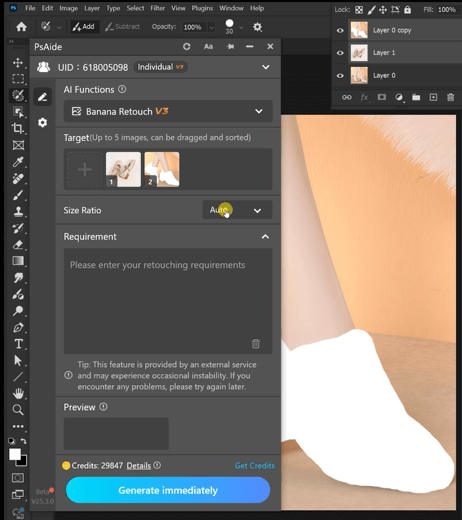Add a target image with plus box
The height and width of the screenshot is (520, 462).
click(x=85, y=169)
